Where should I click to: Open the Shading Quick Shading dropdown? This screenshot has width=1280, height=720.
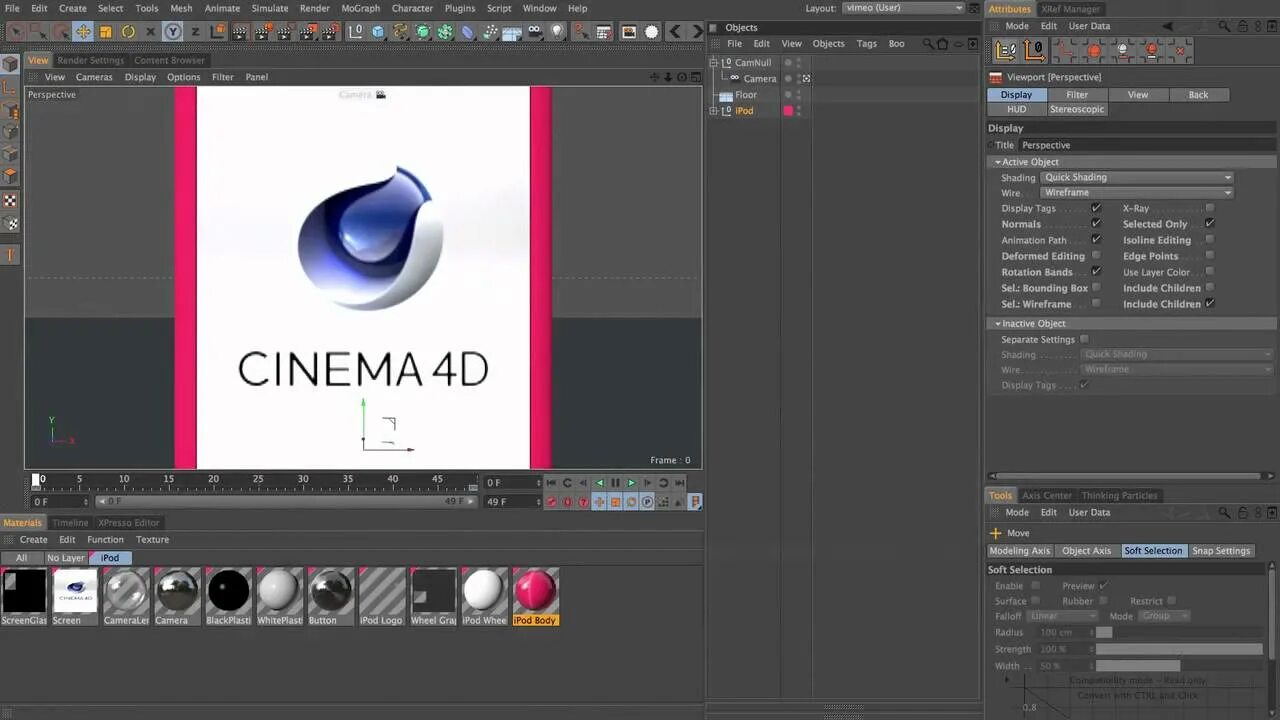click(1137, 177)
